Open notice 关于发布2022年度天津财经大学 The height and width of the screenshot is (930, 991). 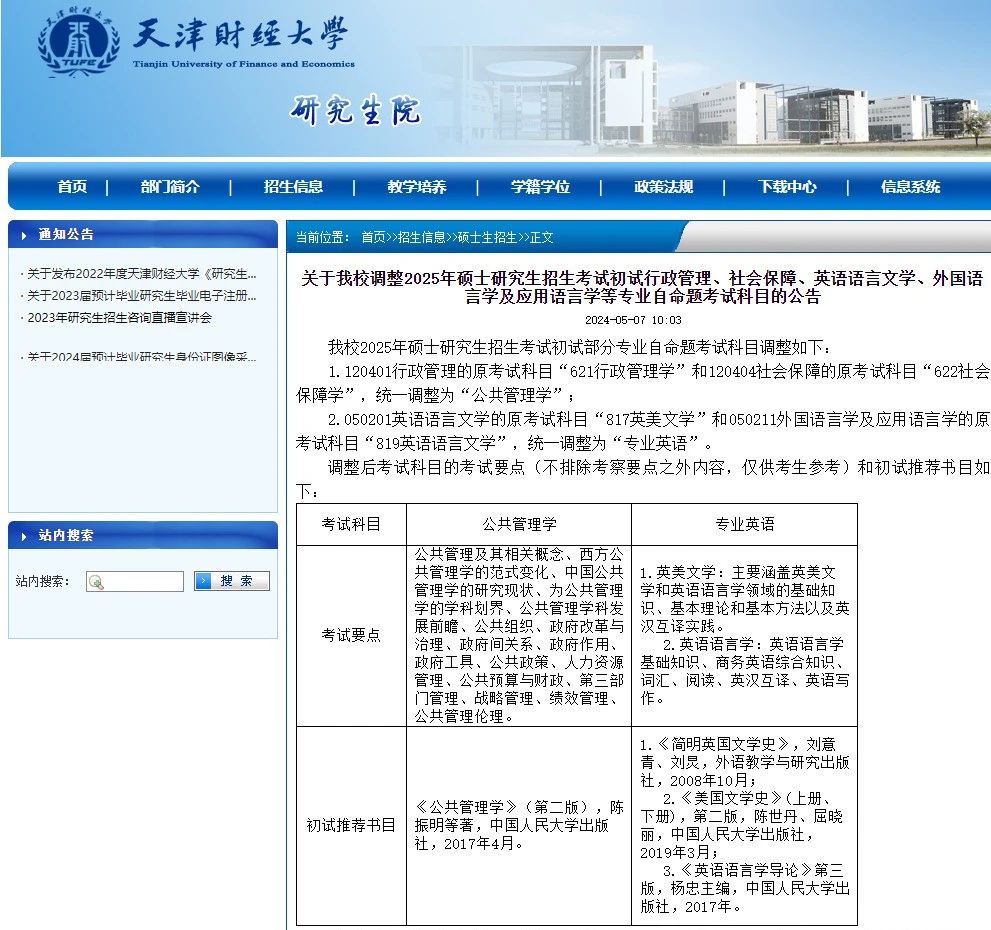point(142,274)
